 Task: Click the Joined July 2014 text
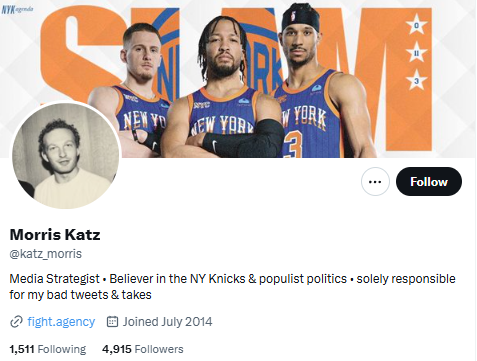(x=167, y=322)
